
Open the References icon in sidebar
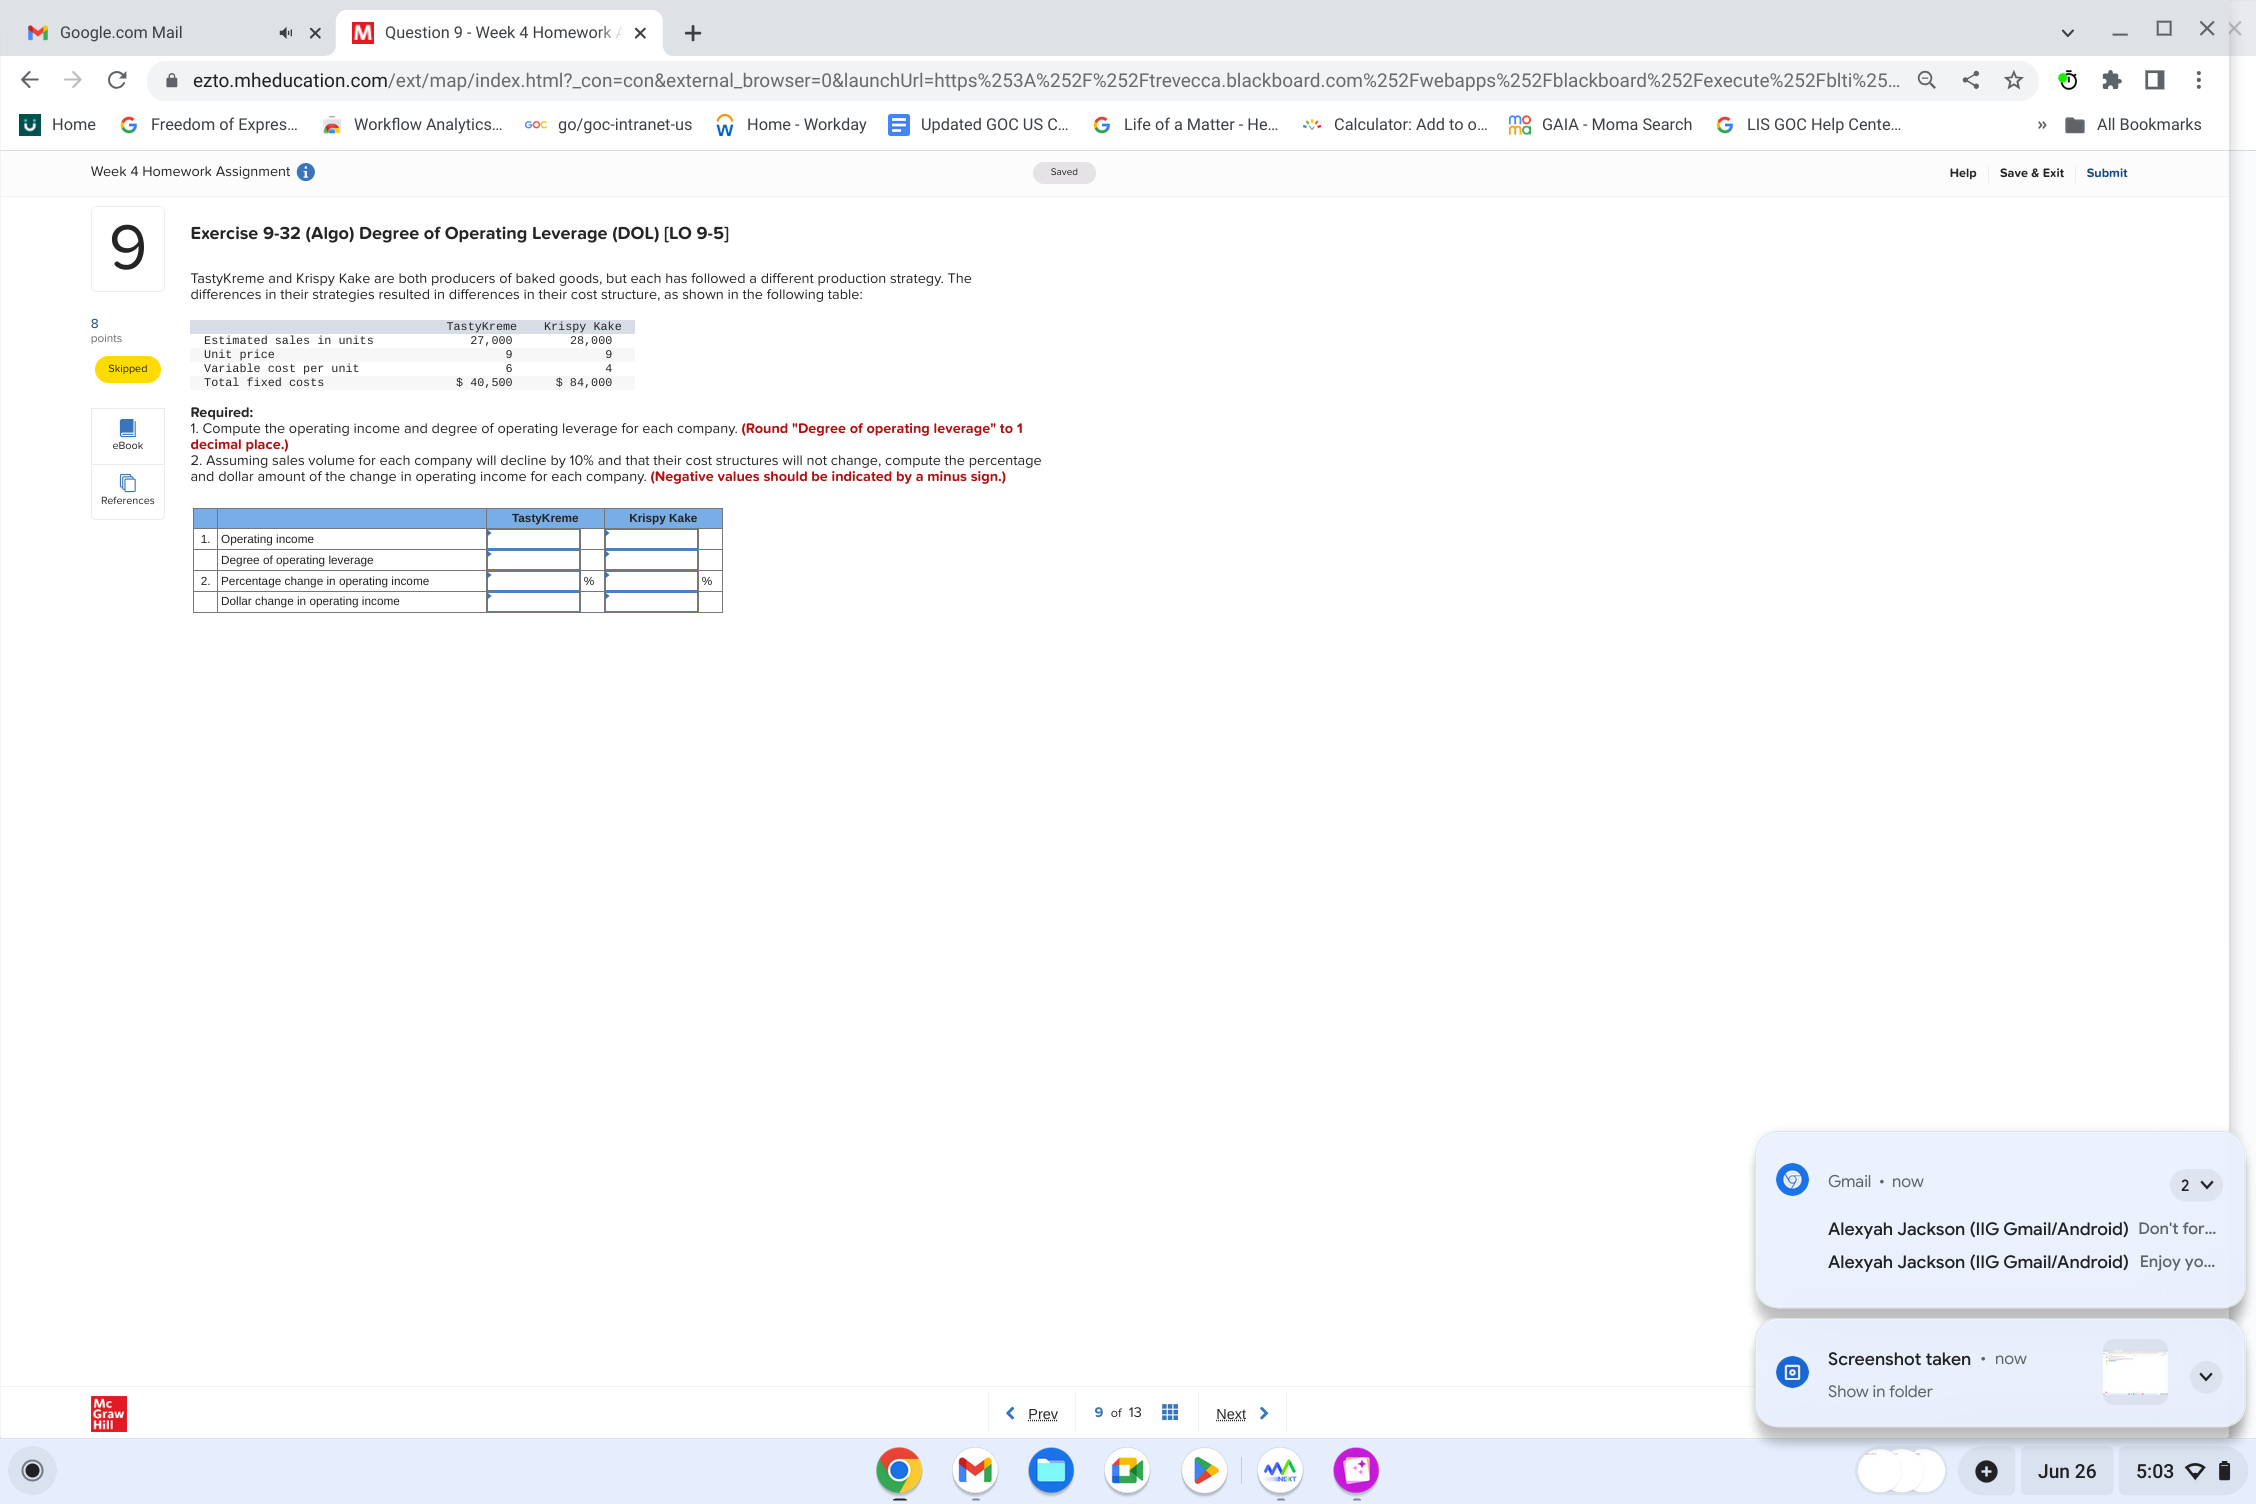pos(127,489)
